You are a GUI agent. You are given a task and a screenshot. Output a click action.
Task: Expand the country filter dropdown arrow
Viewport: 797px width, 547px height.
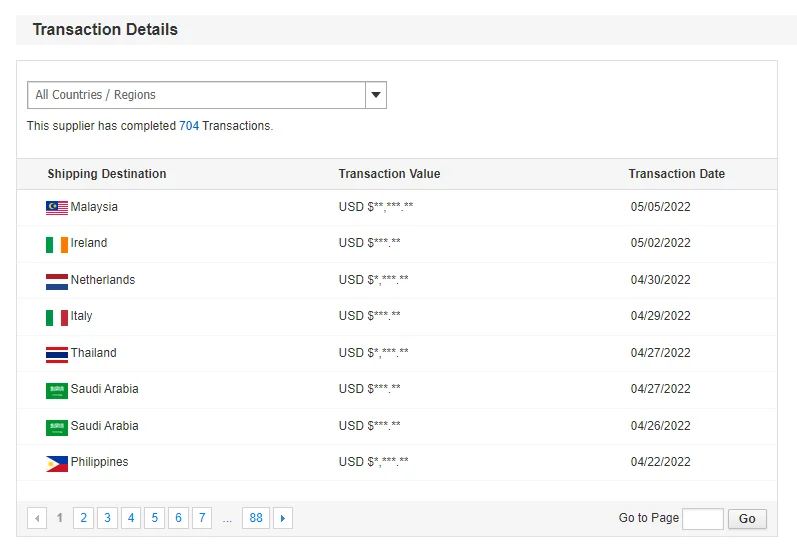375,95
